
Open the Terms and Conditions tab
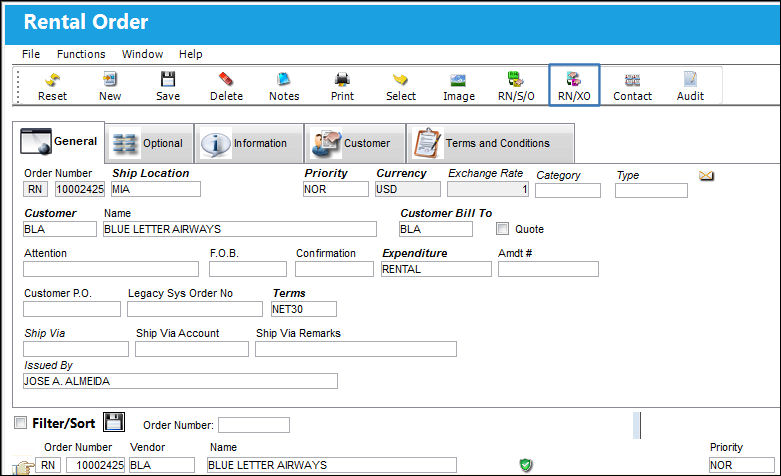(491, 143)
